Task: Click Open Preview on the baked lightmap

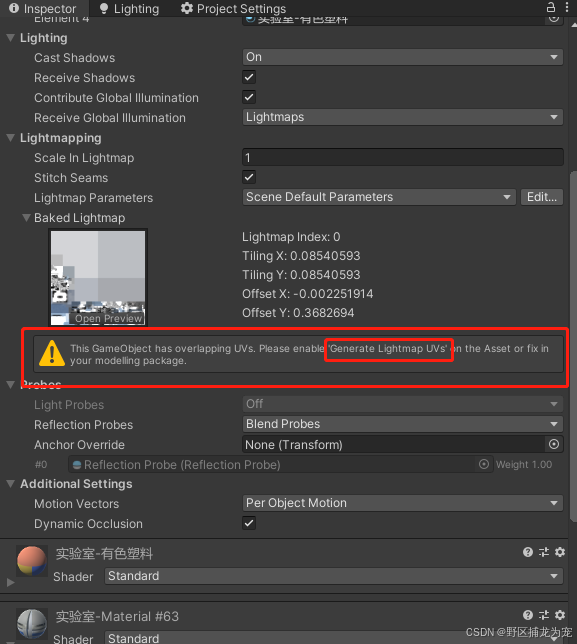Action: point(108,318)
